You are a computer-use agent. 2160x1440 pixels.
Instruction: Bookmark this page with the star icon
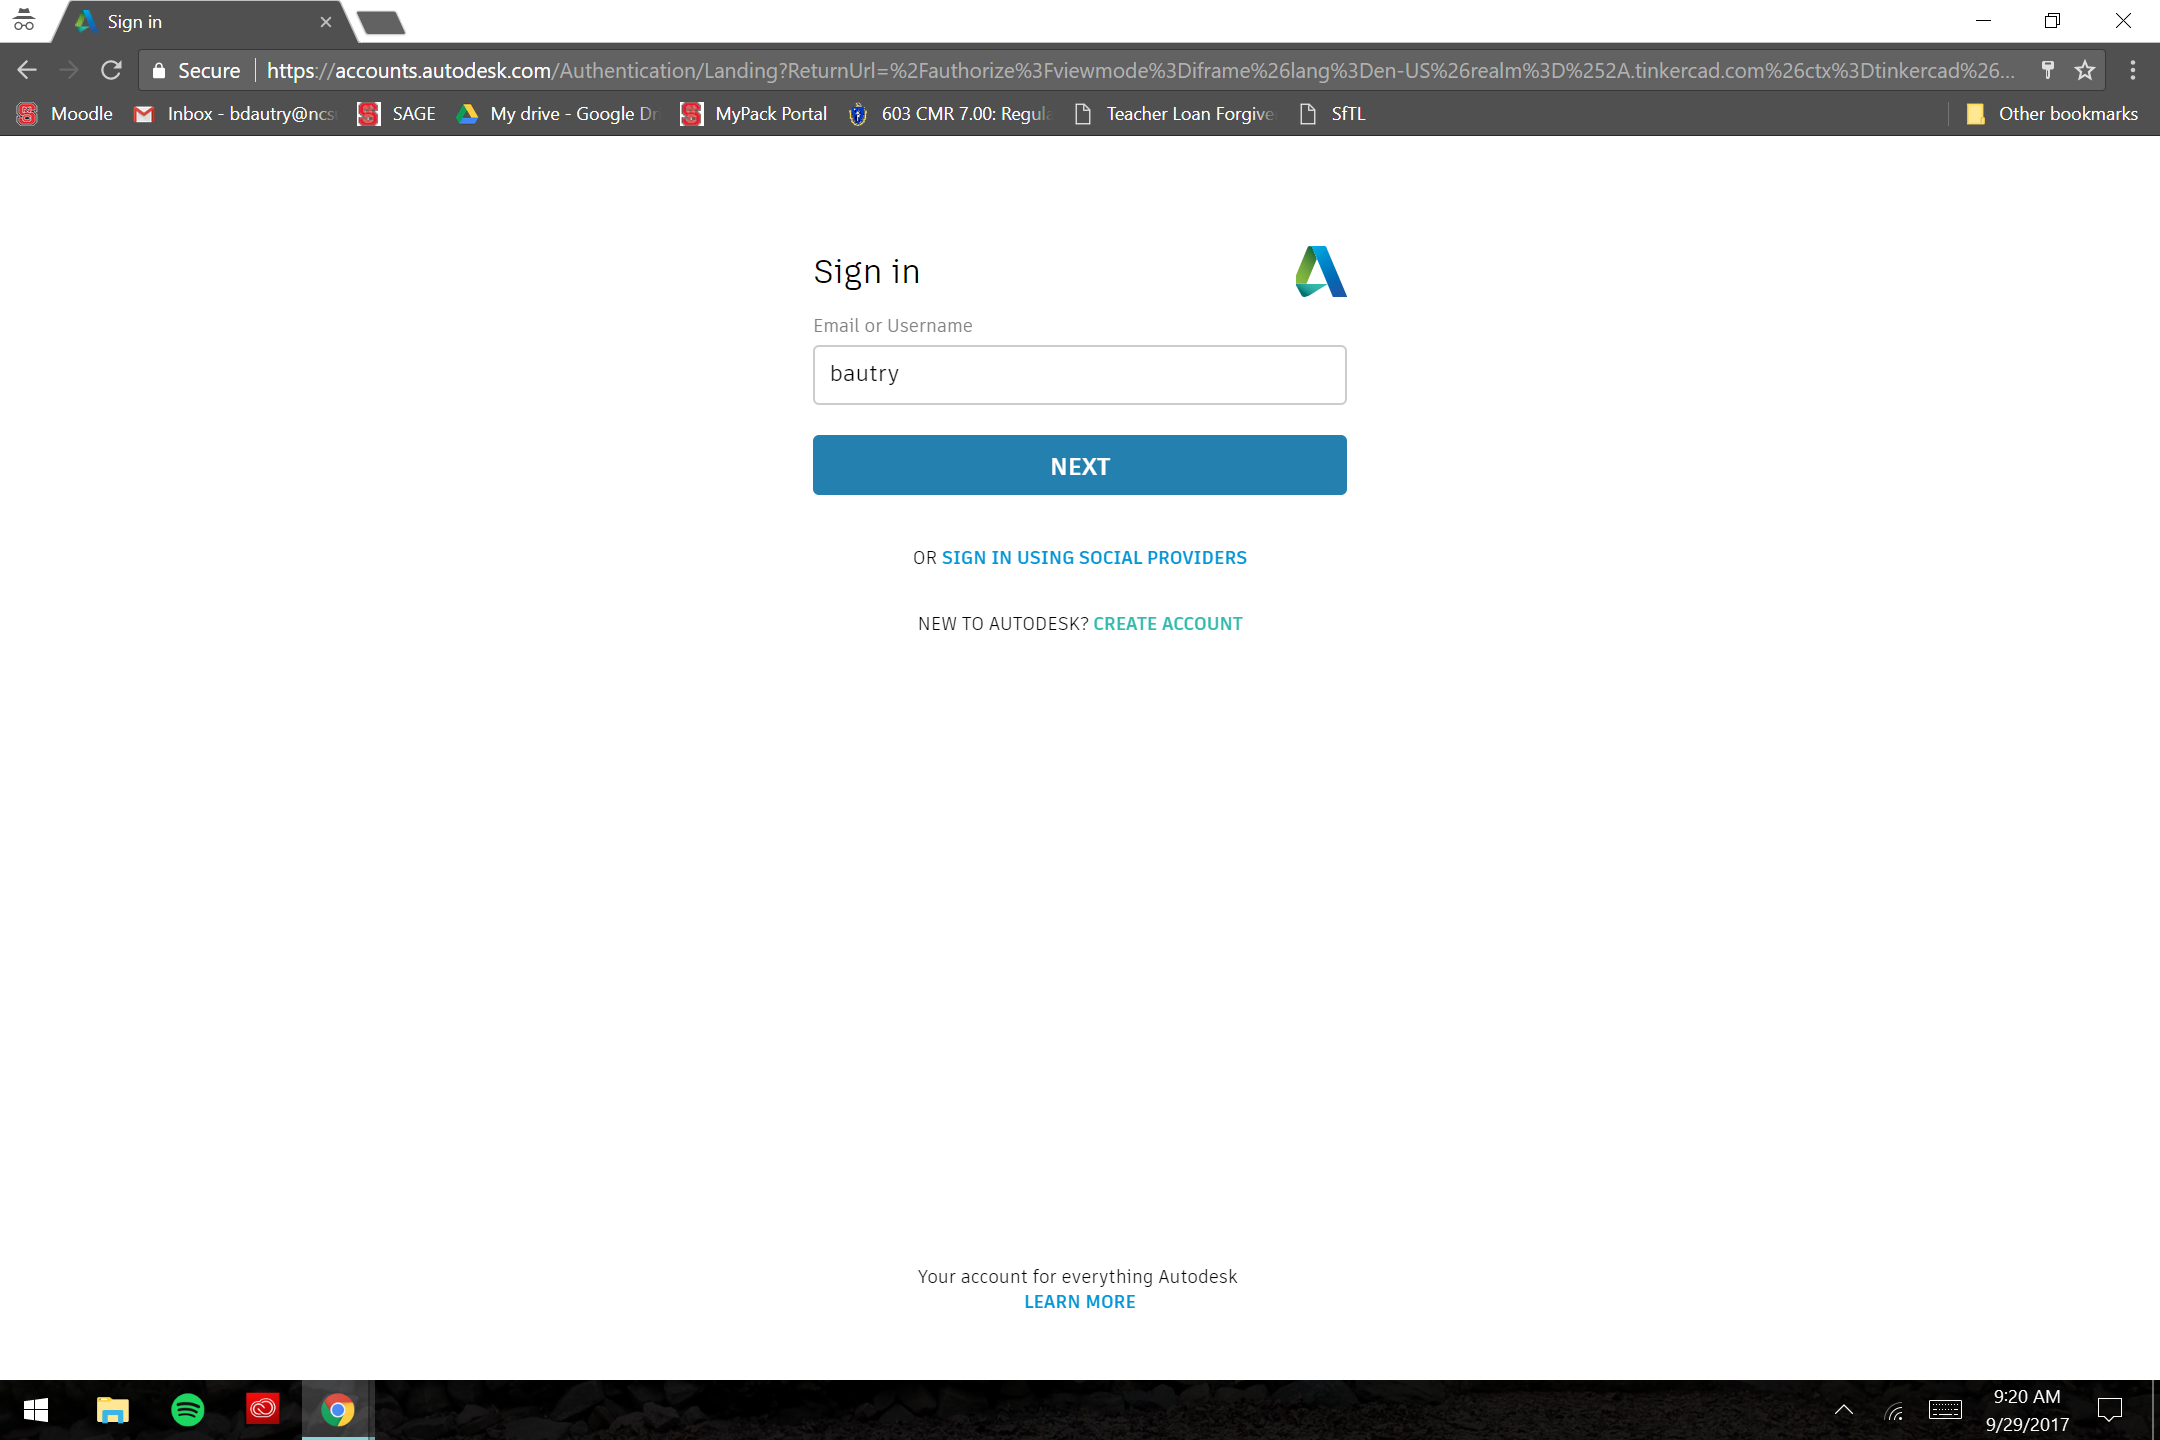pos(2084,70)
